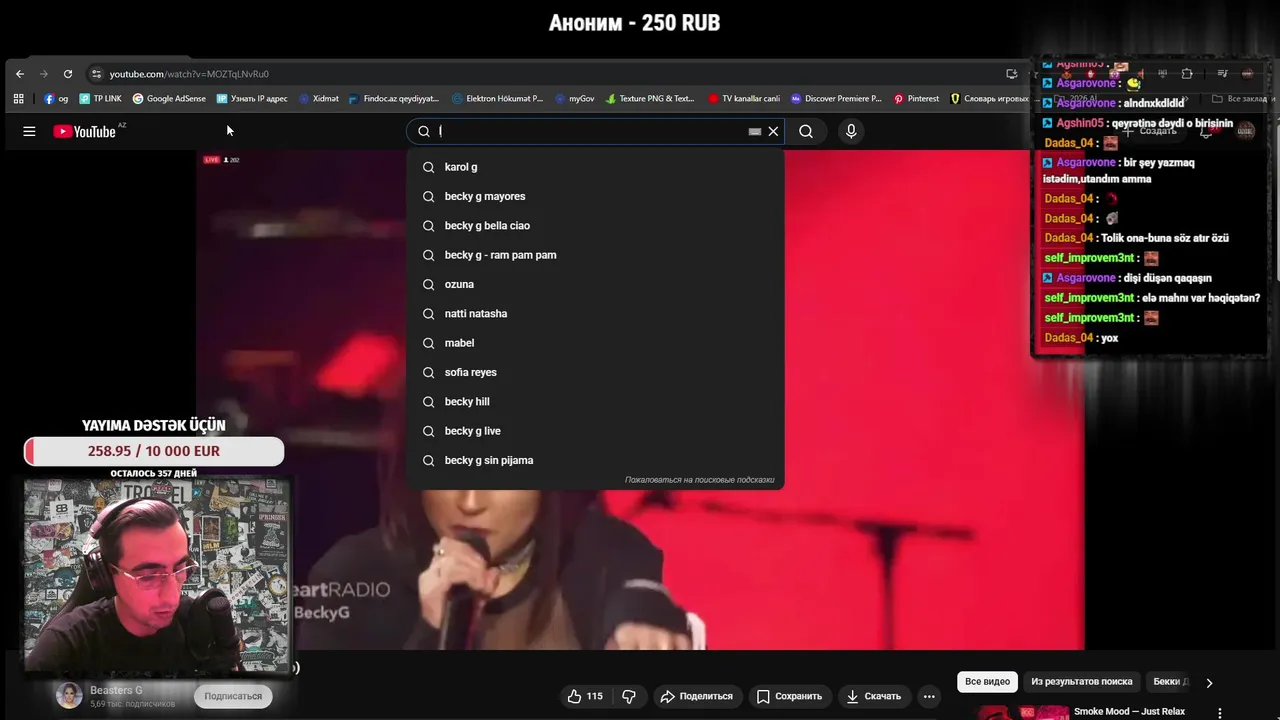Select the 'Бекки Д' chip

pos(1170,682)
